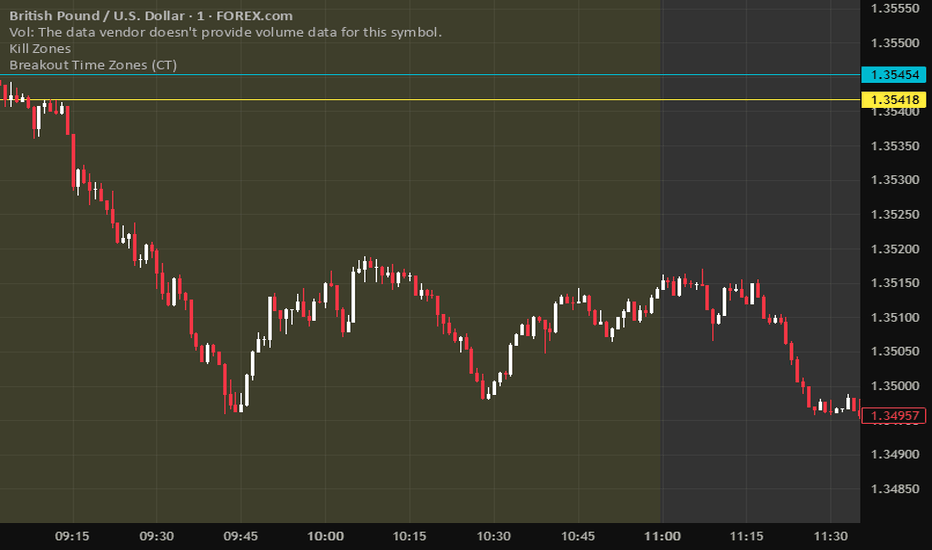Click the 1.35150 price axis value
932x550 pixels.
(895, 282)
